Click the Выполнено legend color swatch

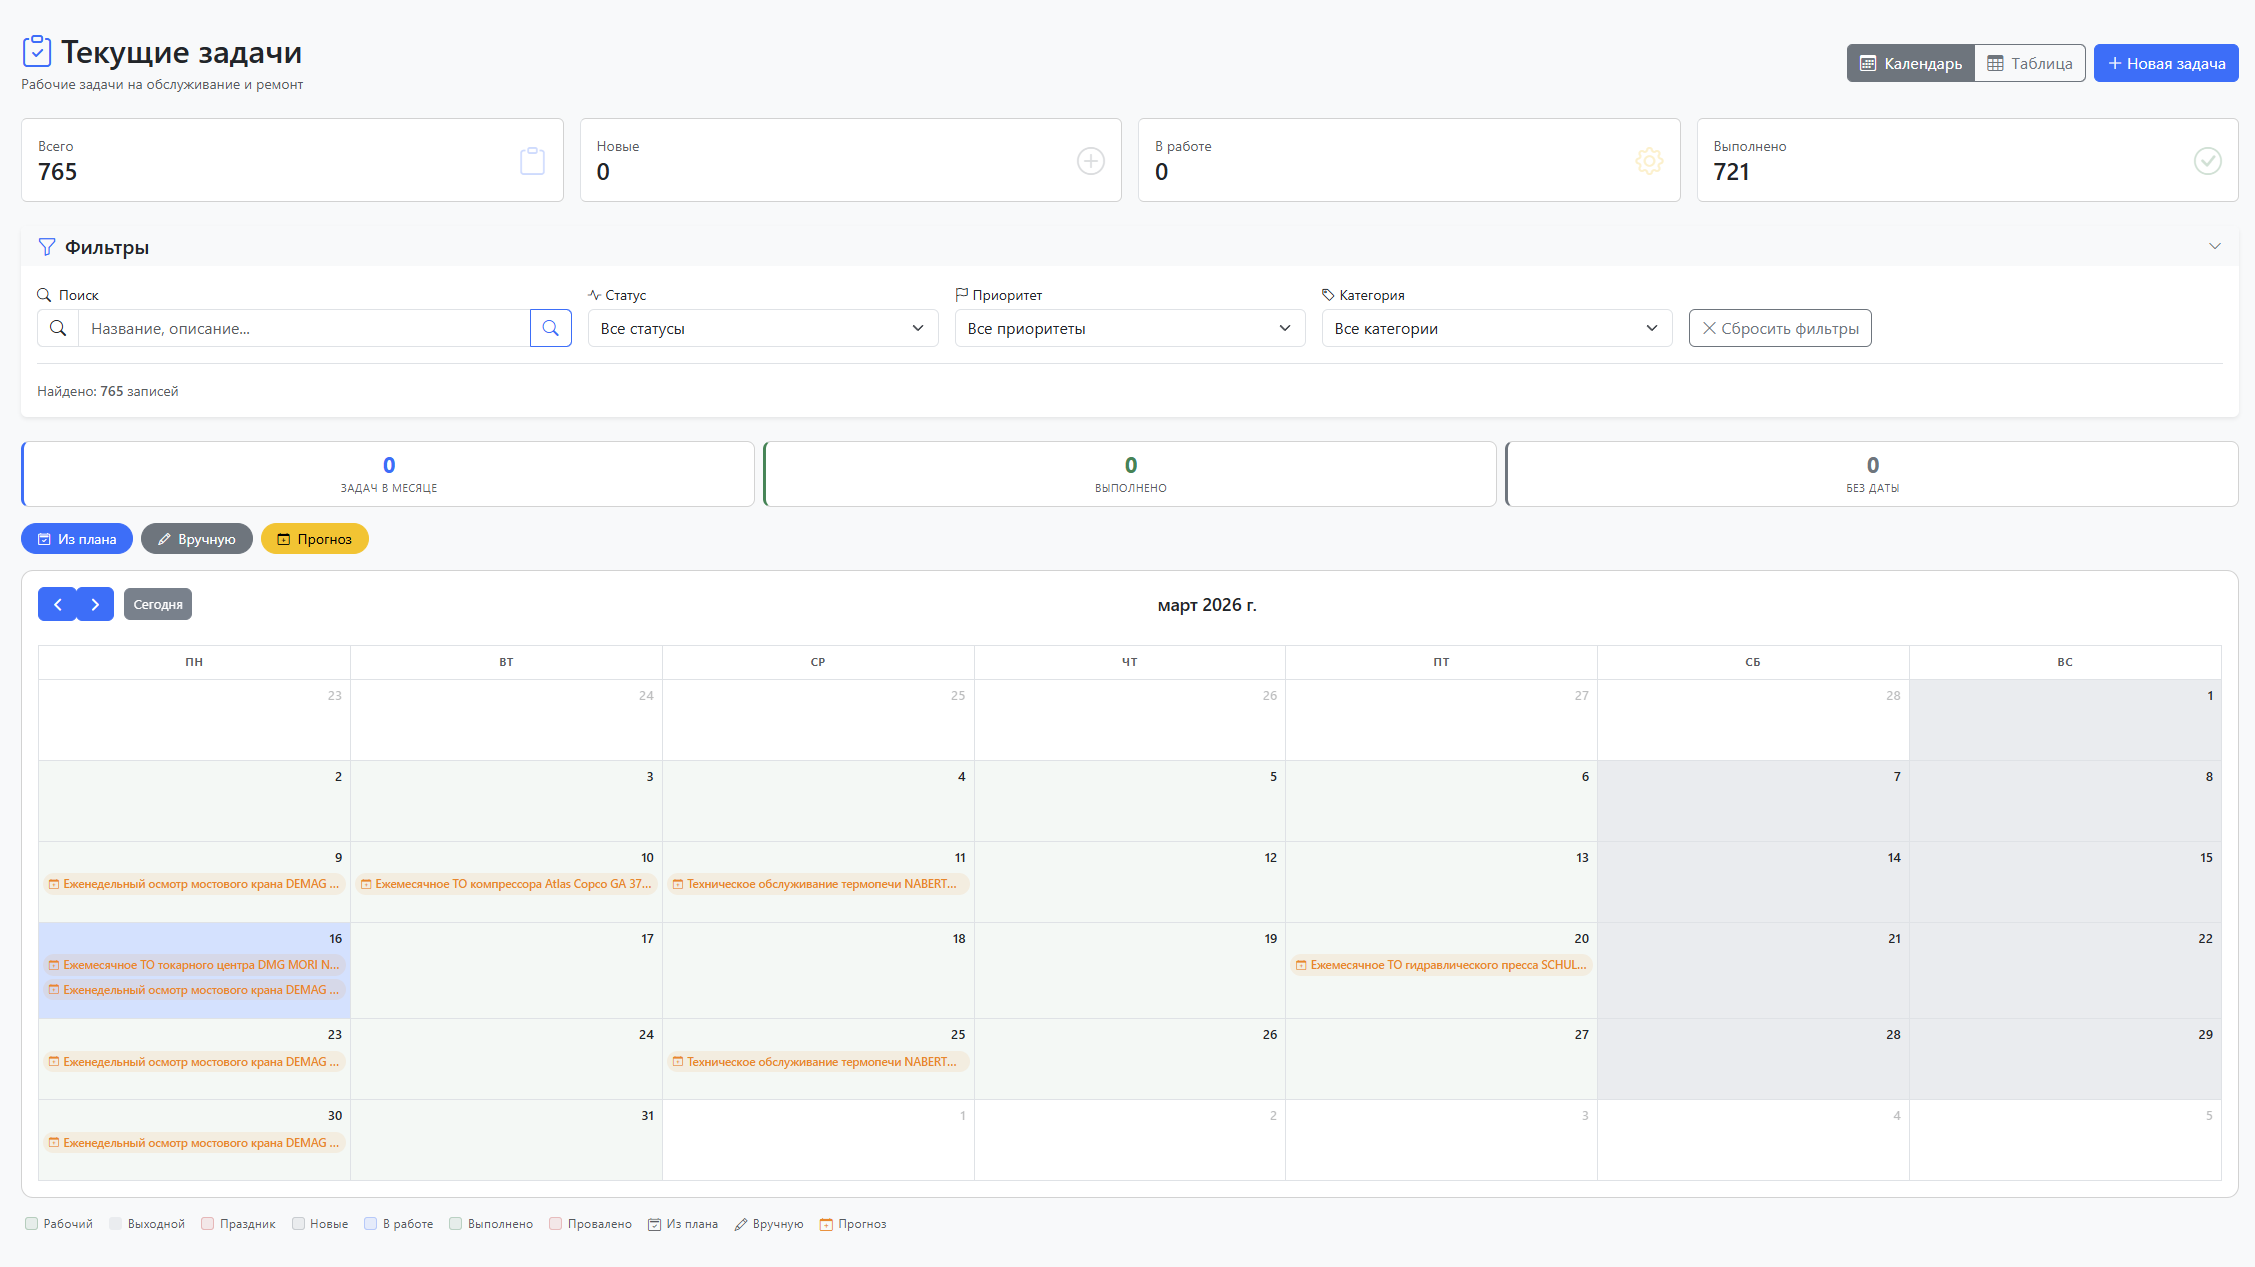pos(455,1224)
